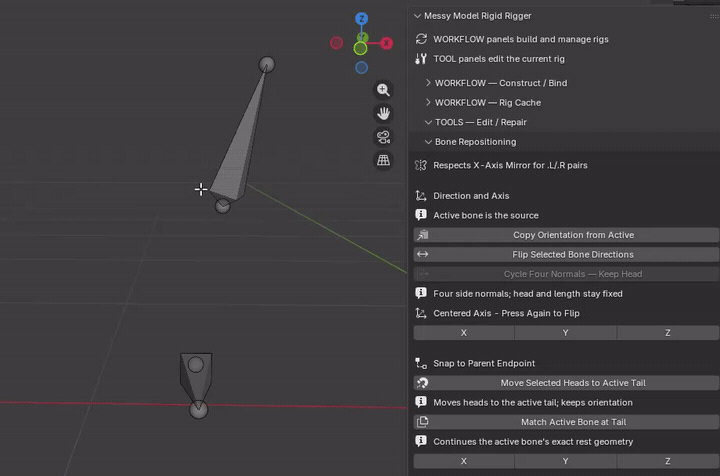This screenshot has width=720, height=476.
Task: Click the Direction and Axis icon
Action: click(x=421, y=196)
